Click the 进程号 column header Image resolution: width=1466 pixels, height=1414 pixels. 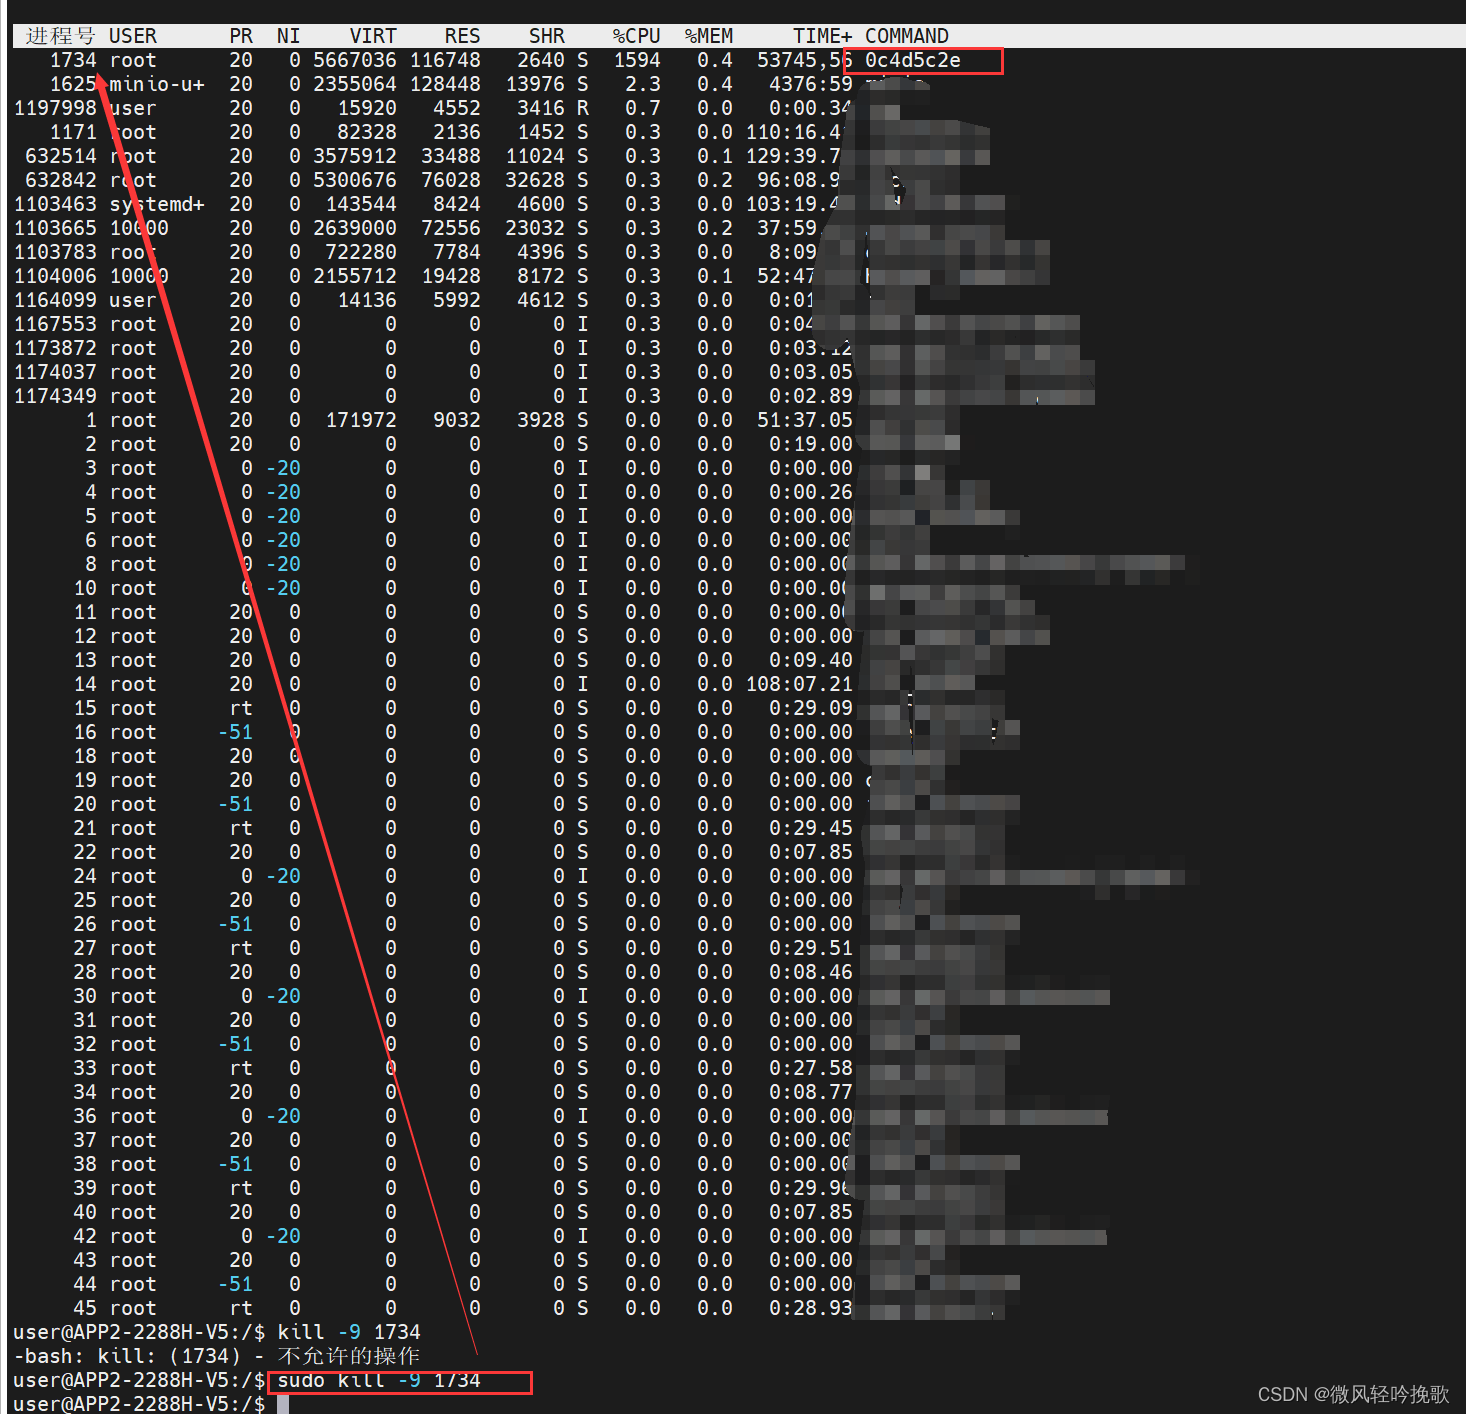[x=61, y=36]
